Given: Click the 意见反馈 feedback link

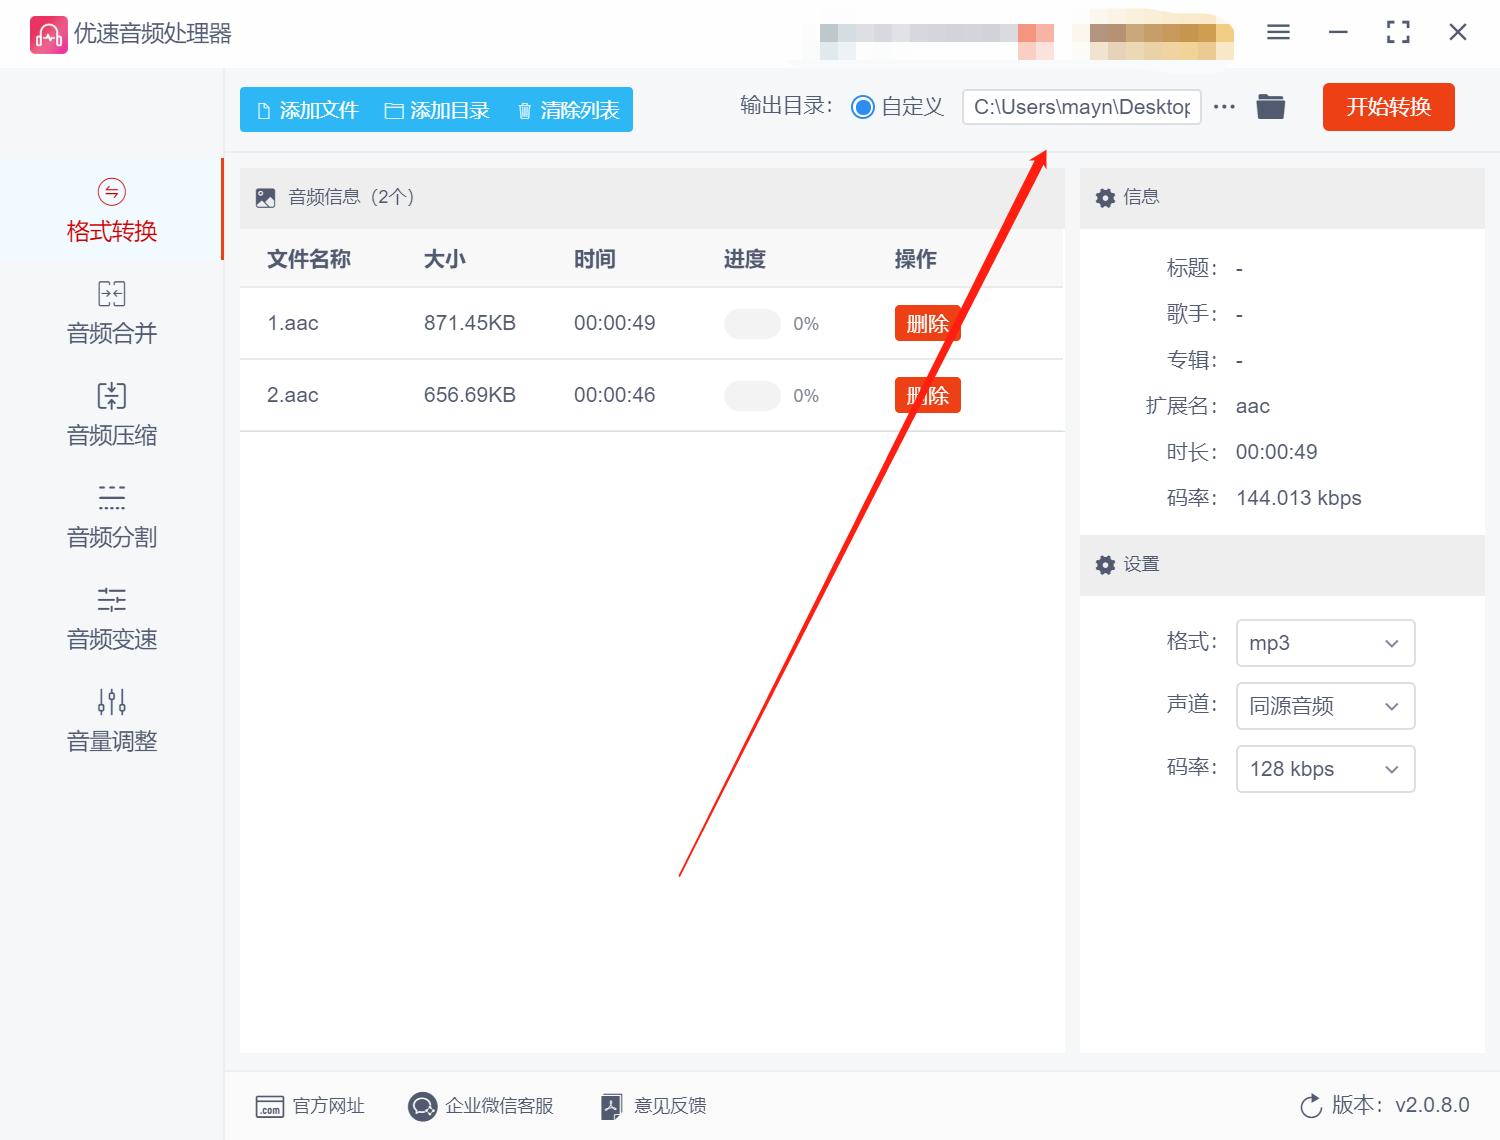Looking at the screenshot, I should 651,1106.
